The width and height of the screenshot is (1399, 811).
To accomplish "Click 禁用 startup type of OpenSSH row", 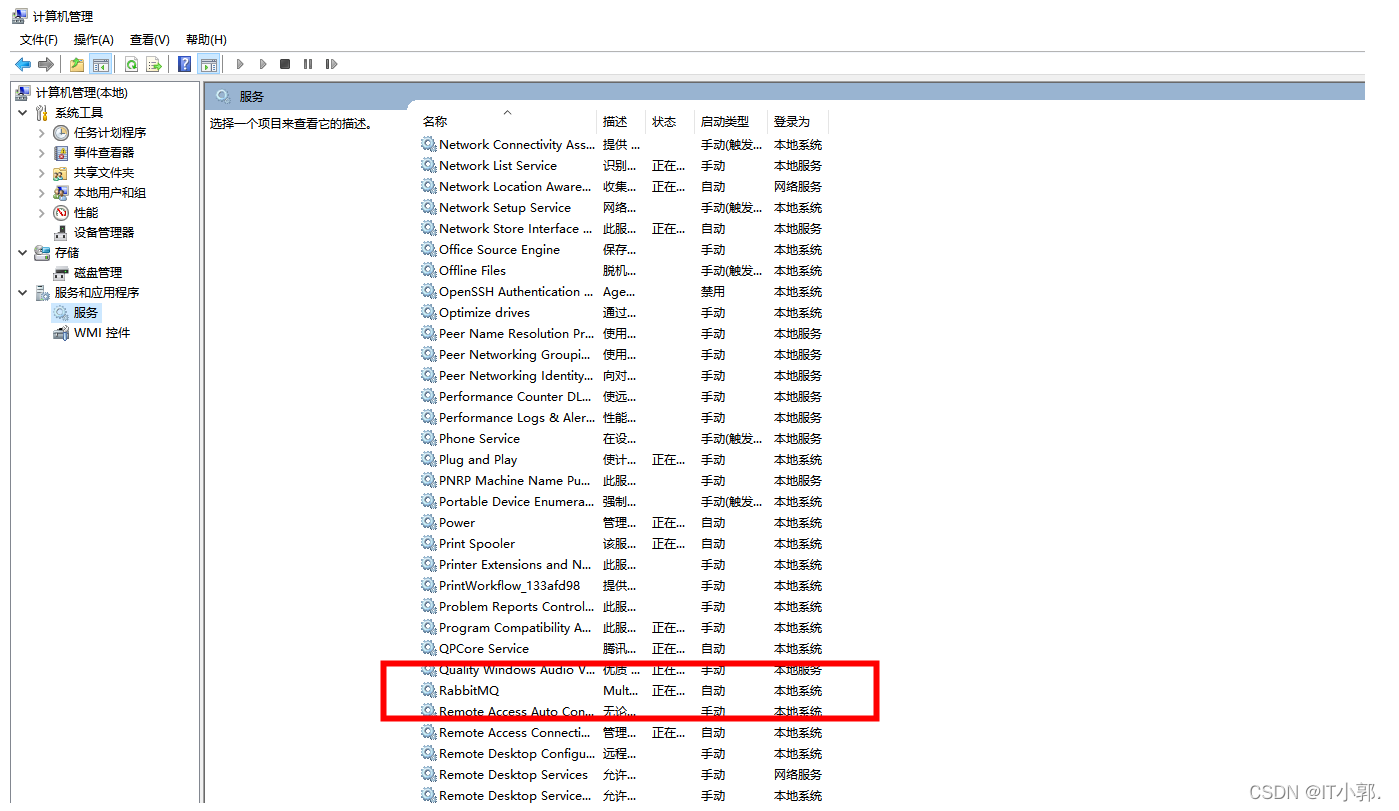I will pos(713,292).
